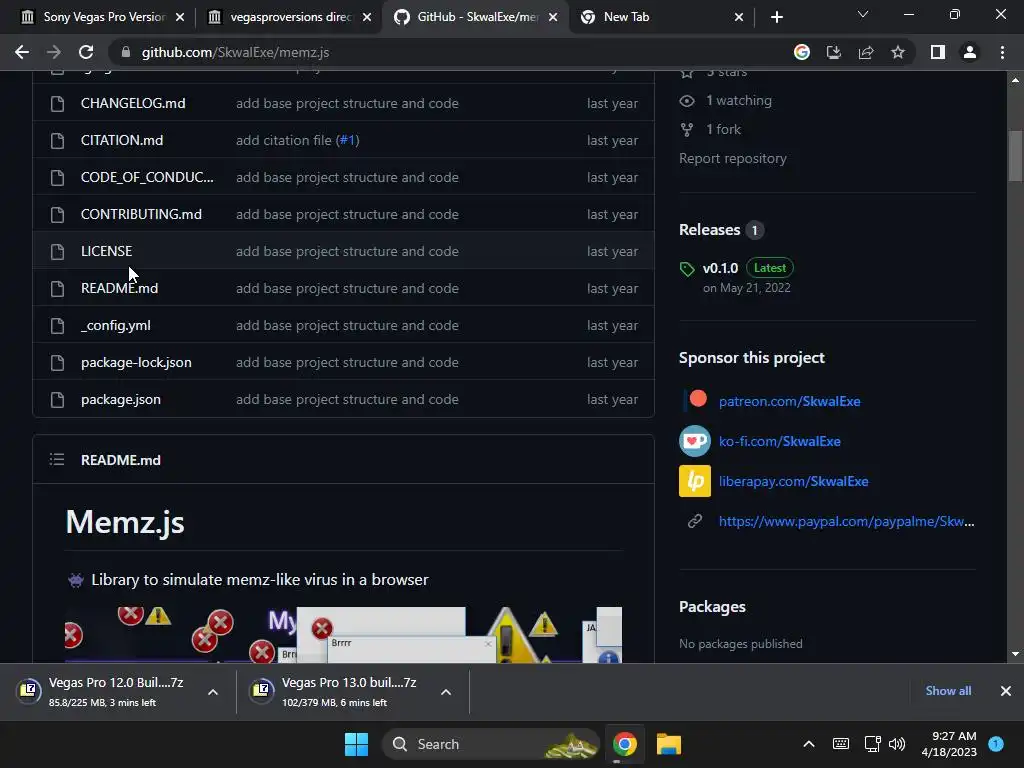Click the 1 watching eye icon
The width and height of the screenshot is (1024, 768).
(x=686, y=101)
